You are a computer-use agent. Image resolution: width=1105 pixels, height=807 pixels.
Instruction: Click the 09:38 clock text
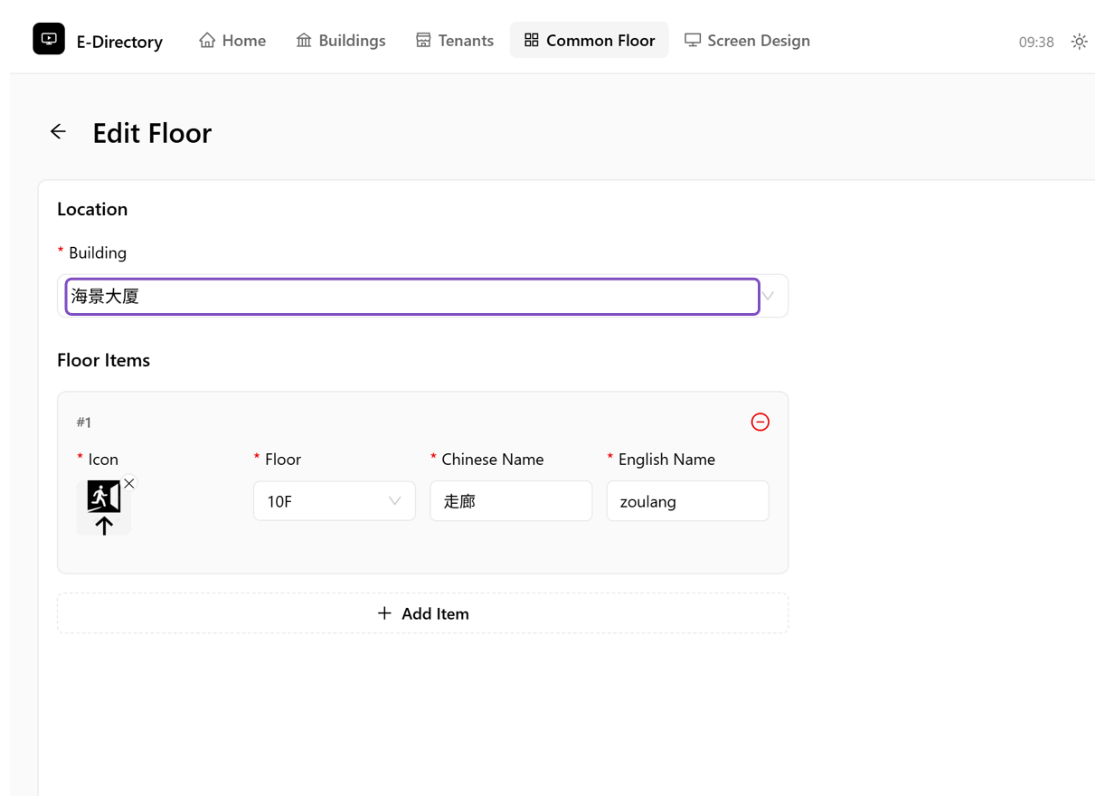click(1036, 42)
